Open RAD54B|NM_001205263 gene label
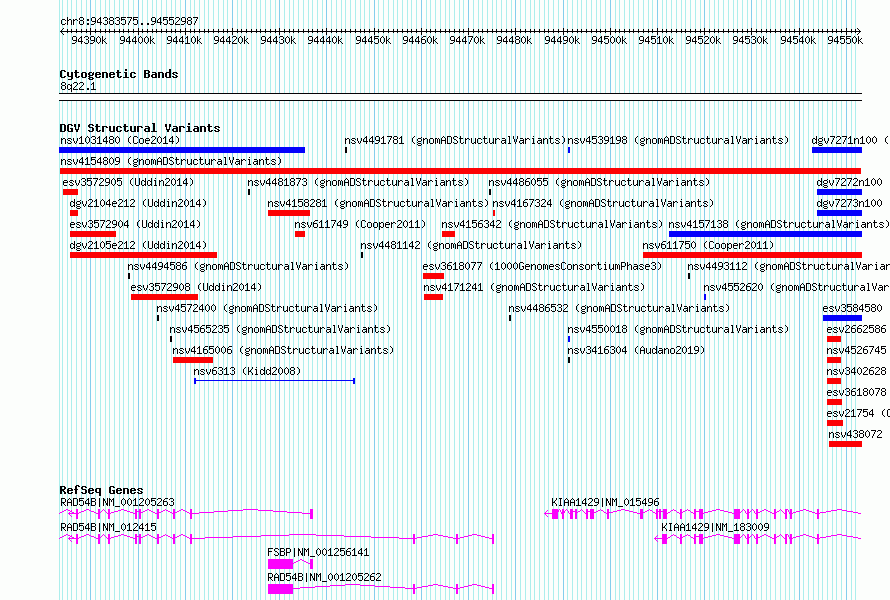The width and height of the screenshot is (890, 600). pos(117,502)
